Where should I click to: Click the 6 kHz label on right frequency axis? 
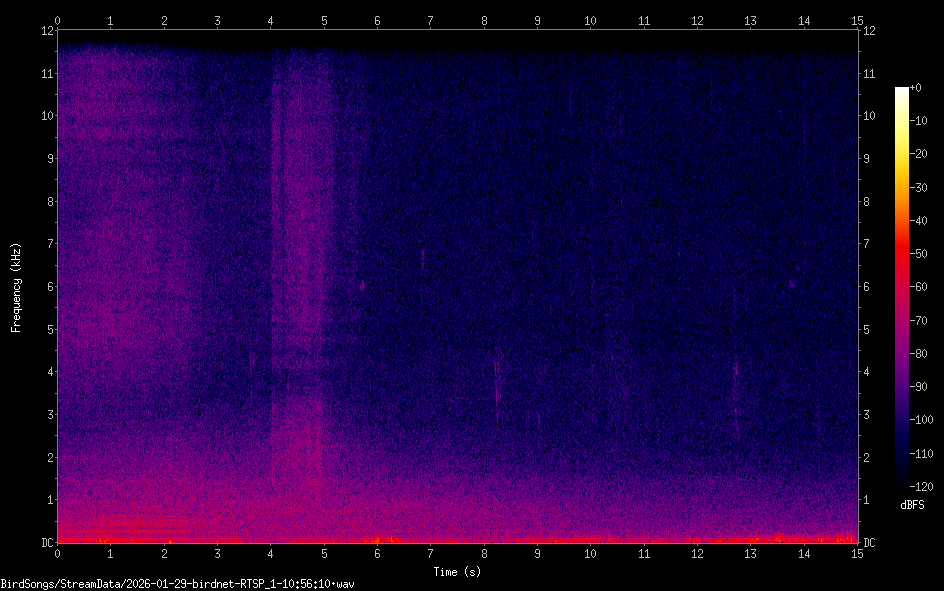point(869,287)
